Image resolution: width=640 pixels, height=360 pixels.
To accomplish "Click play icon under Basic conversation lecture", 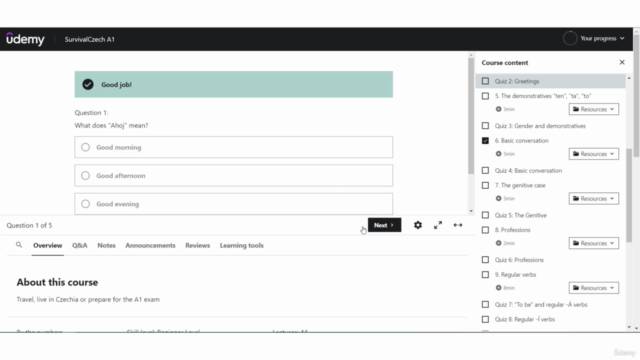I will [x=498, y=154].
